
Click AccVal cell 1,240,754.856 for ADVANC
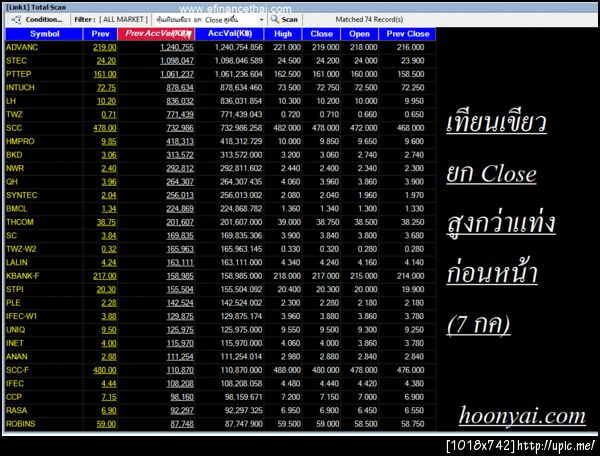pos(238,47)
